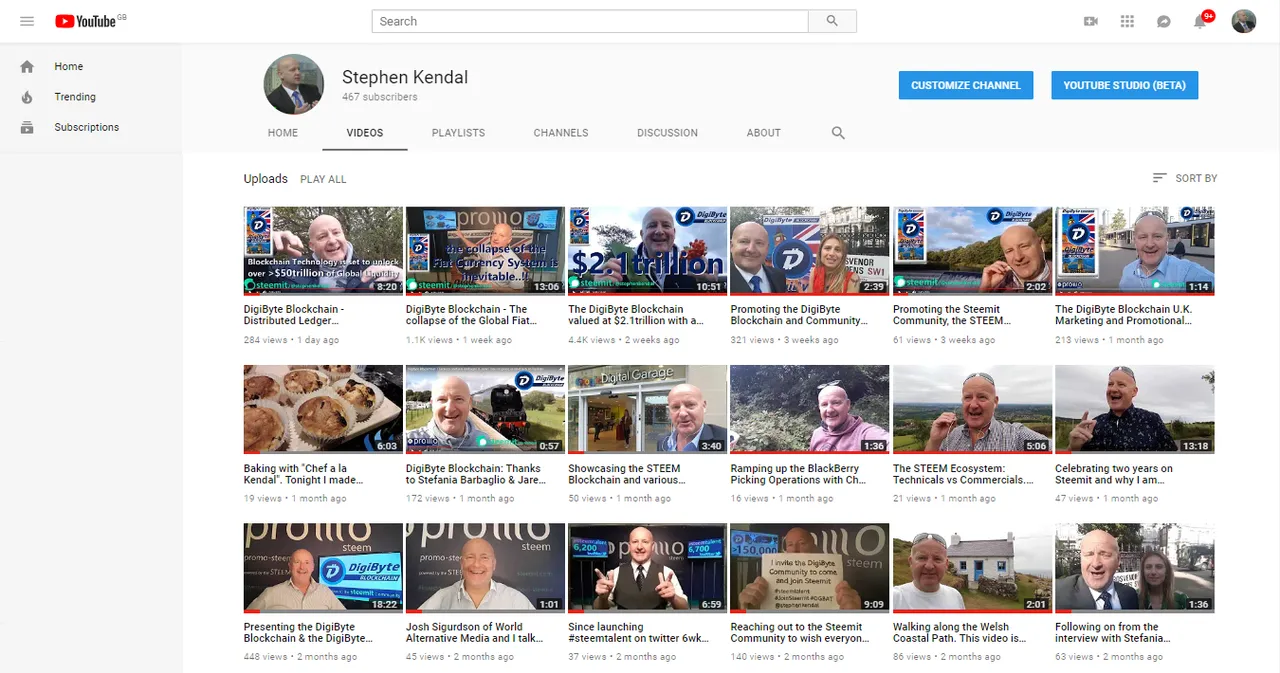Image resolution: width=1280 pixels, height=673 pixels.
Task: Click the Uploads heading
Action: point(266,179)
